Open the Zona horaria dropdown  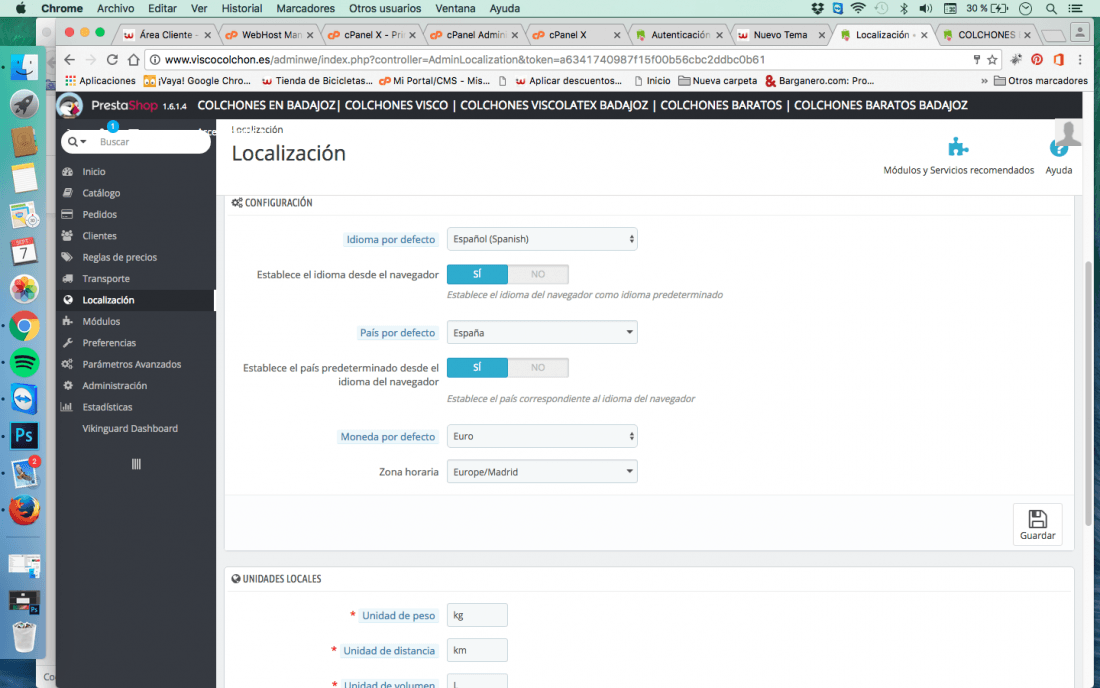[542, 472]
